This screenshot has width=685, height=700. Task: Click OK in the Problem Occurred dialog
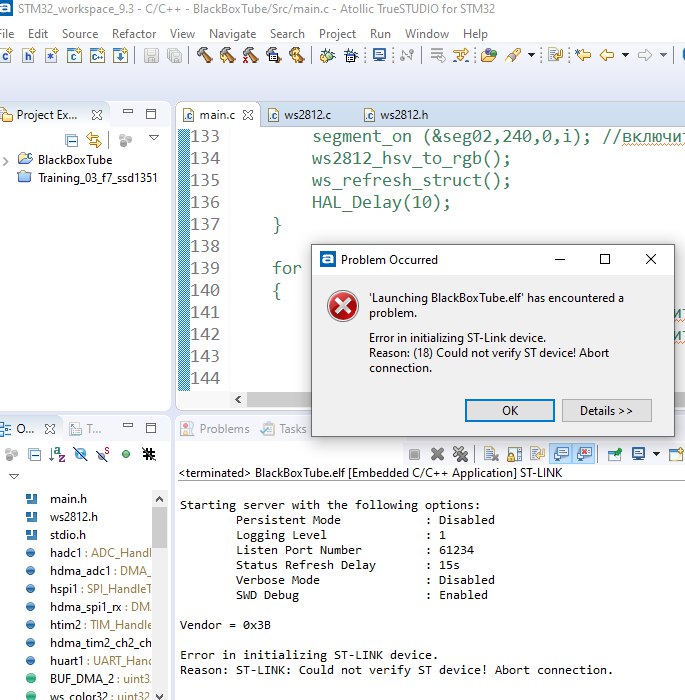[x=510, y=410]
